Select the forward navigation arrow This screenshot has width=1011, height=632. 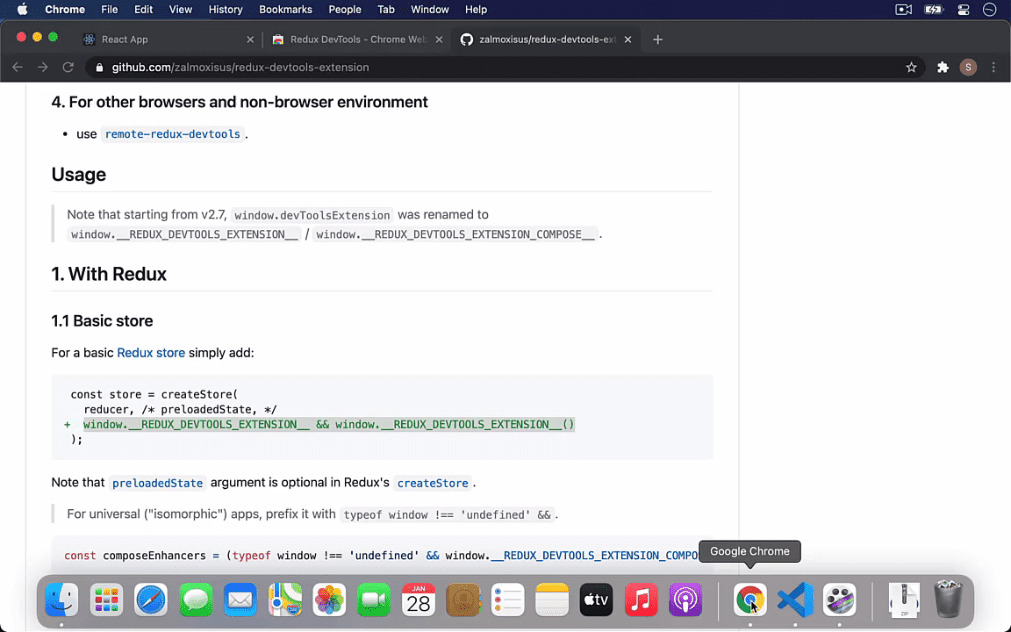(x=42, y=67)
